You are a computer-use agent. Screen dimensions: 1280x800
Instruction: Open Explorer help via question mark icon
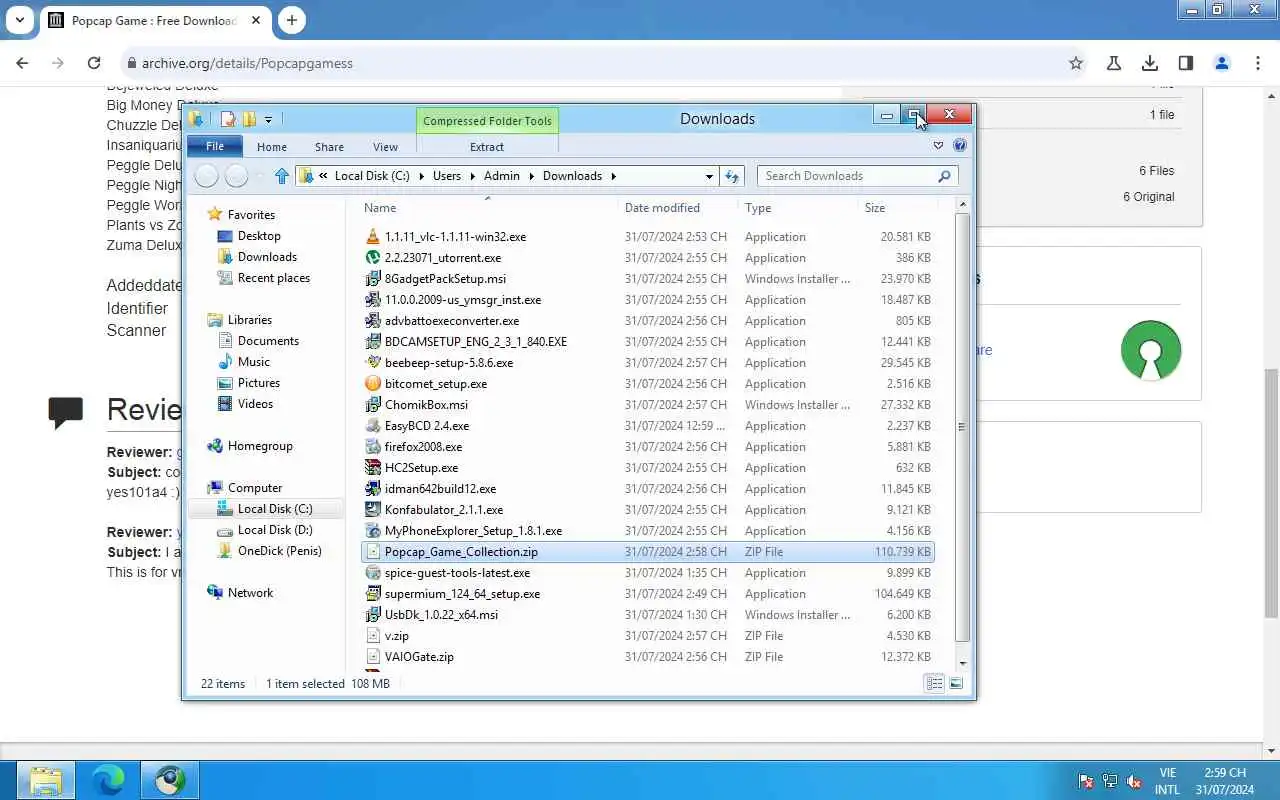pyautogui.click(x=960, y=146)
